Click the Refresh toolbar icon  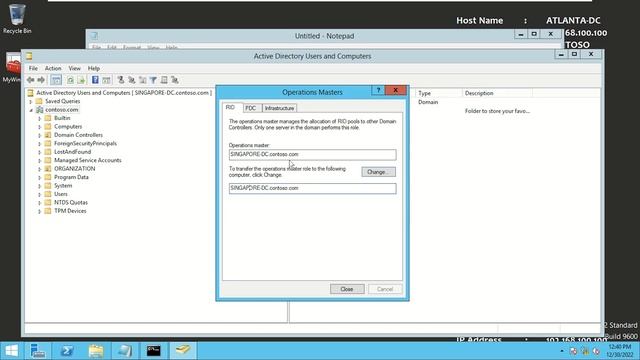pyautogui.click(x=70, y=80)
